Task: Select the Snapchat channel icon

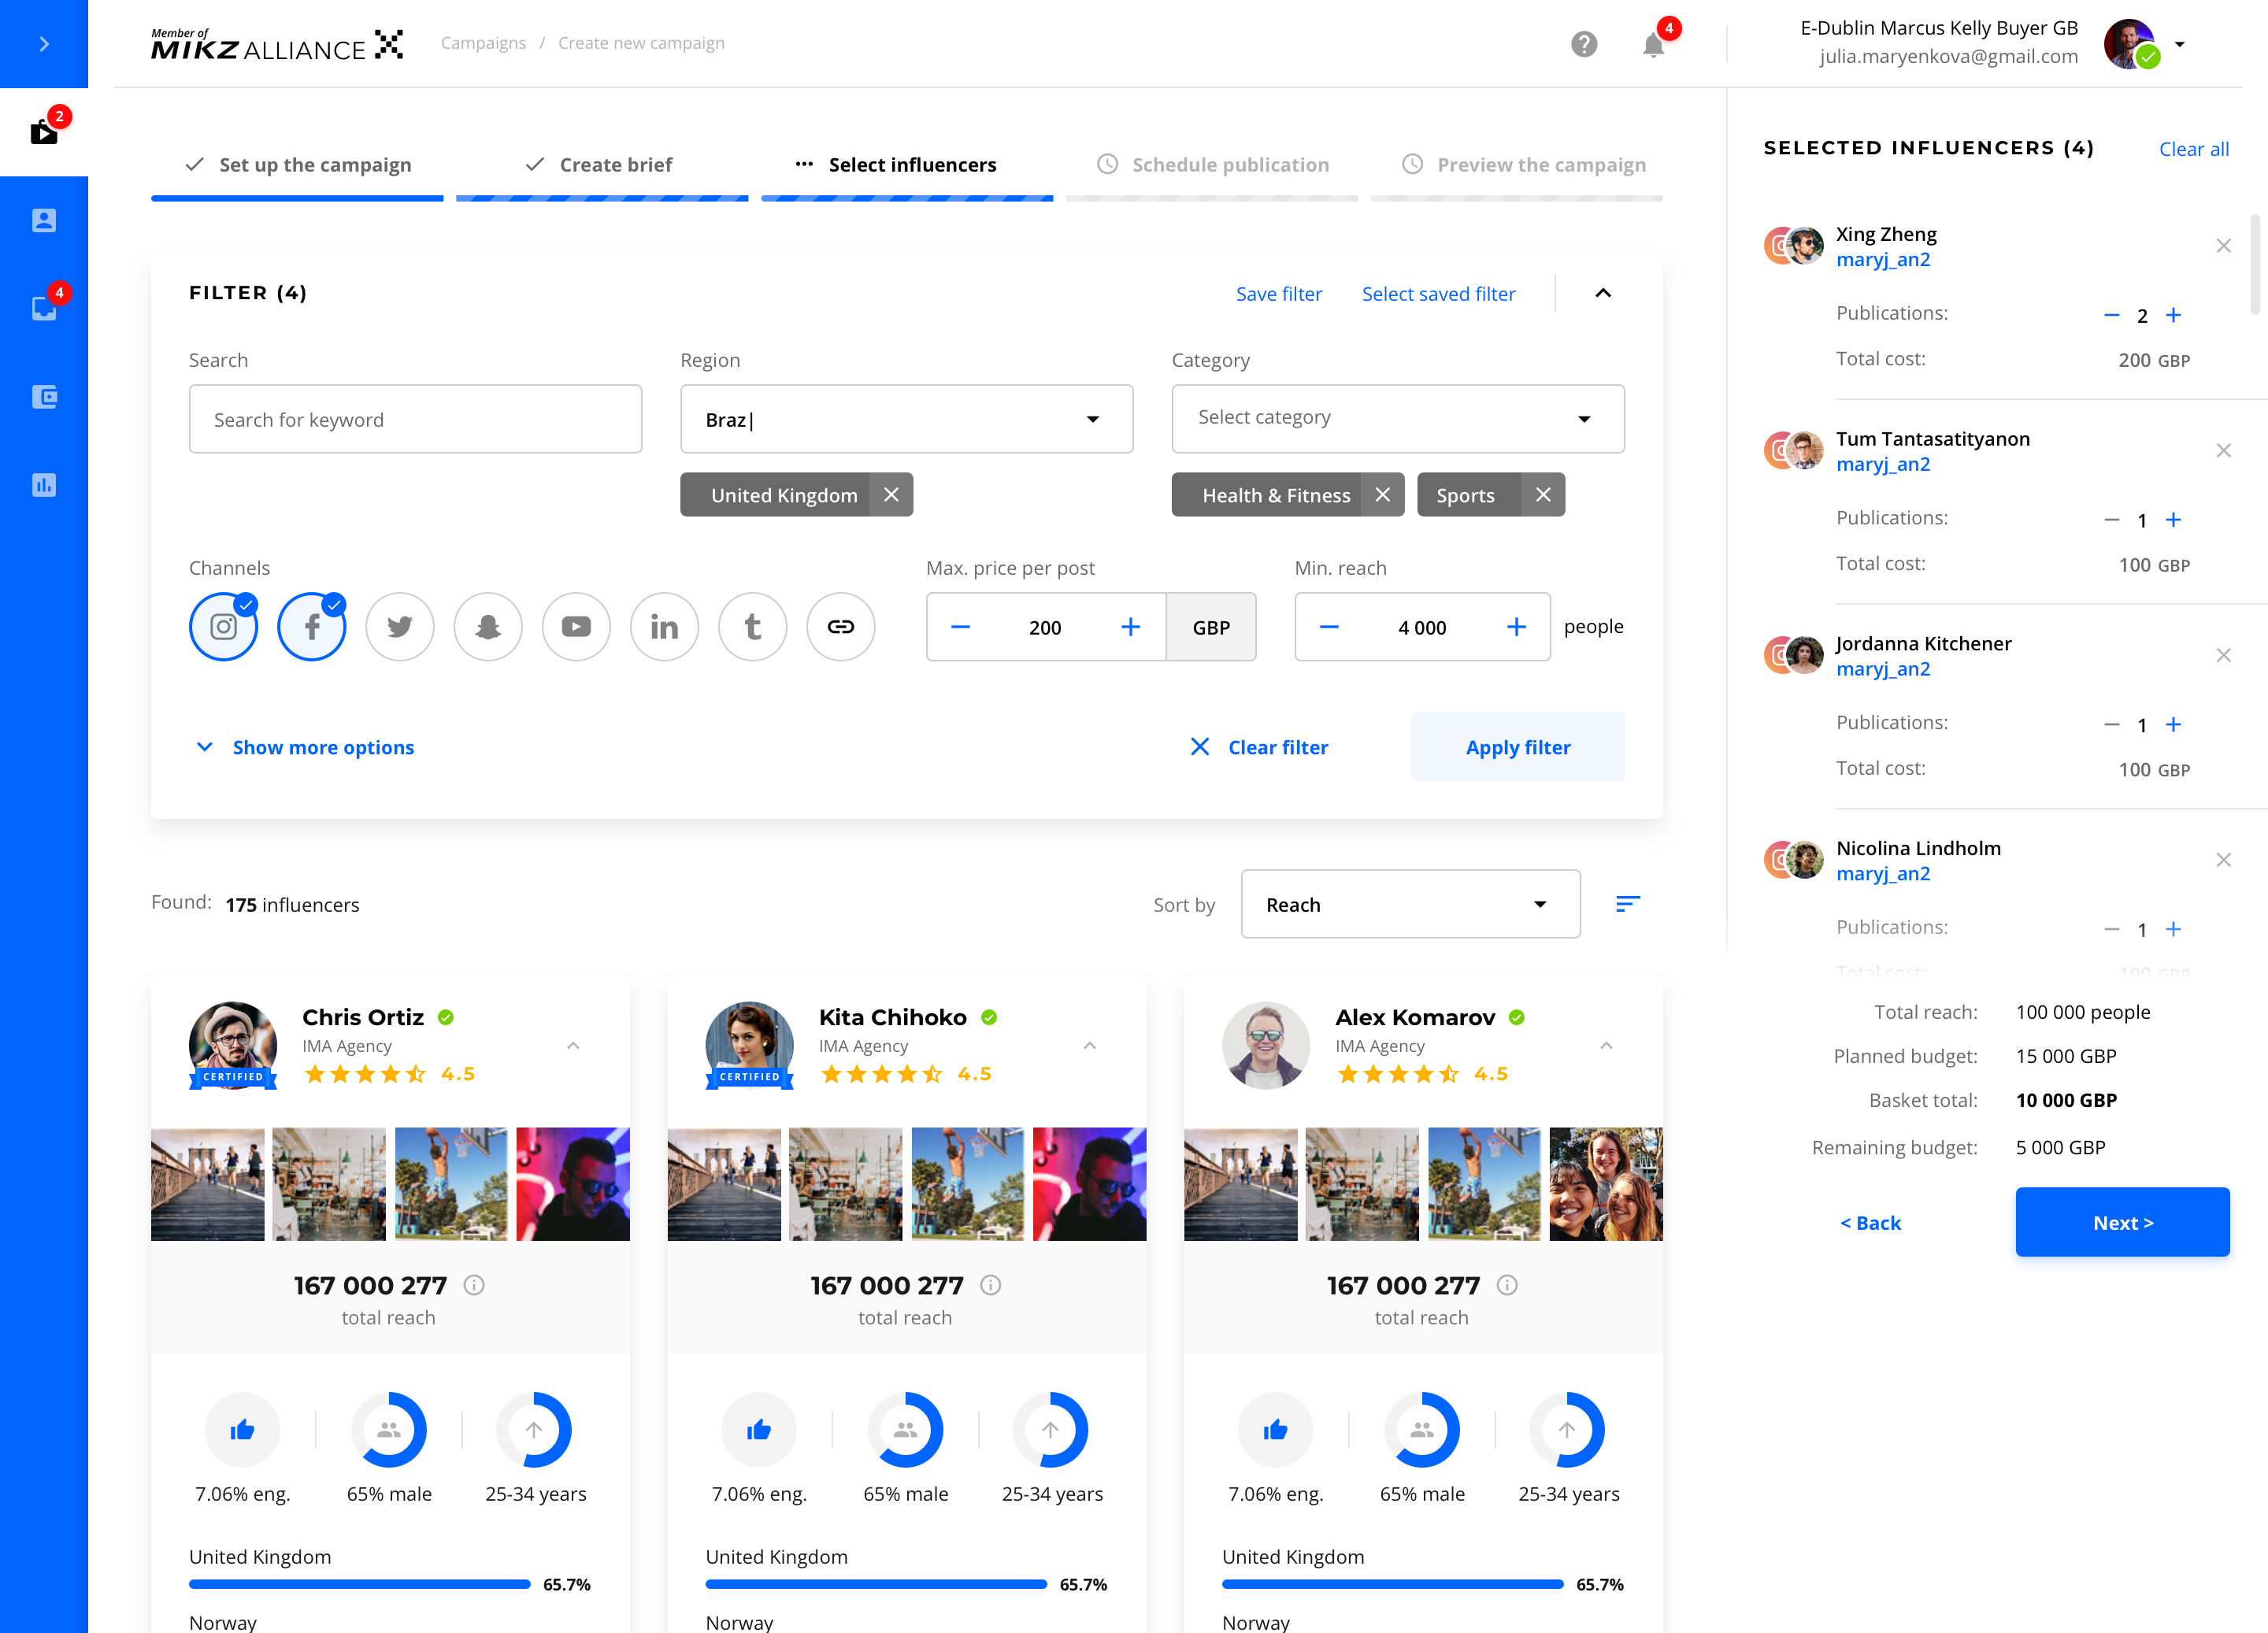Action: coord(488,627)
